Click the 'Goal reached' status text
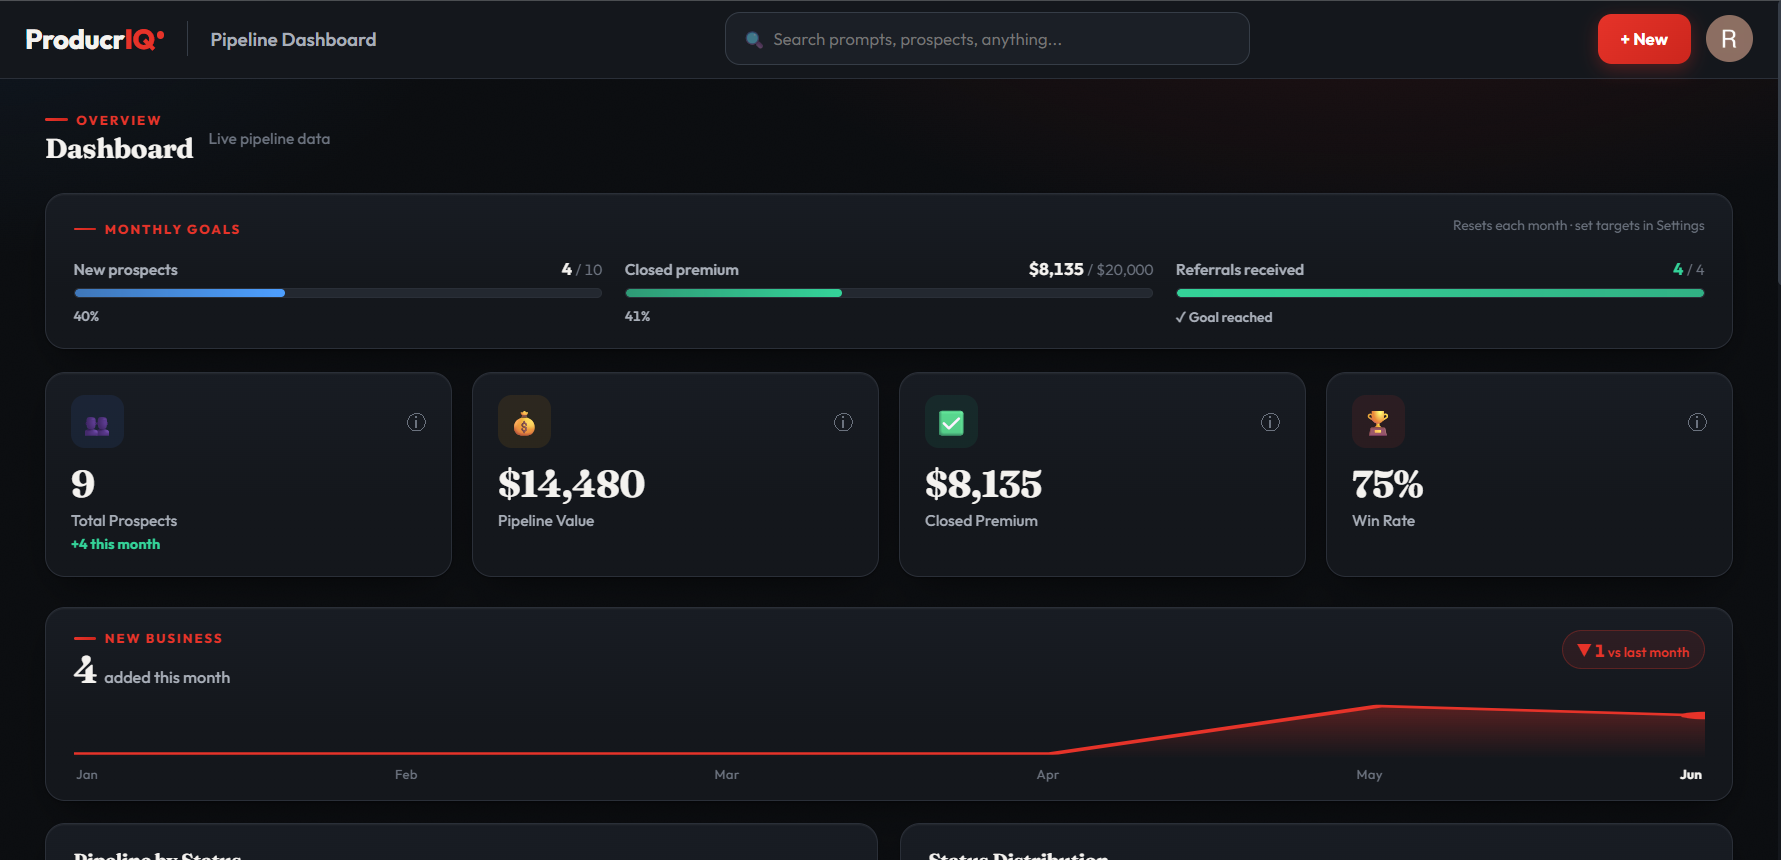Image resolution: width=1781 pixels, height=860 pixels. pos(1224,317)
